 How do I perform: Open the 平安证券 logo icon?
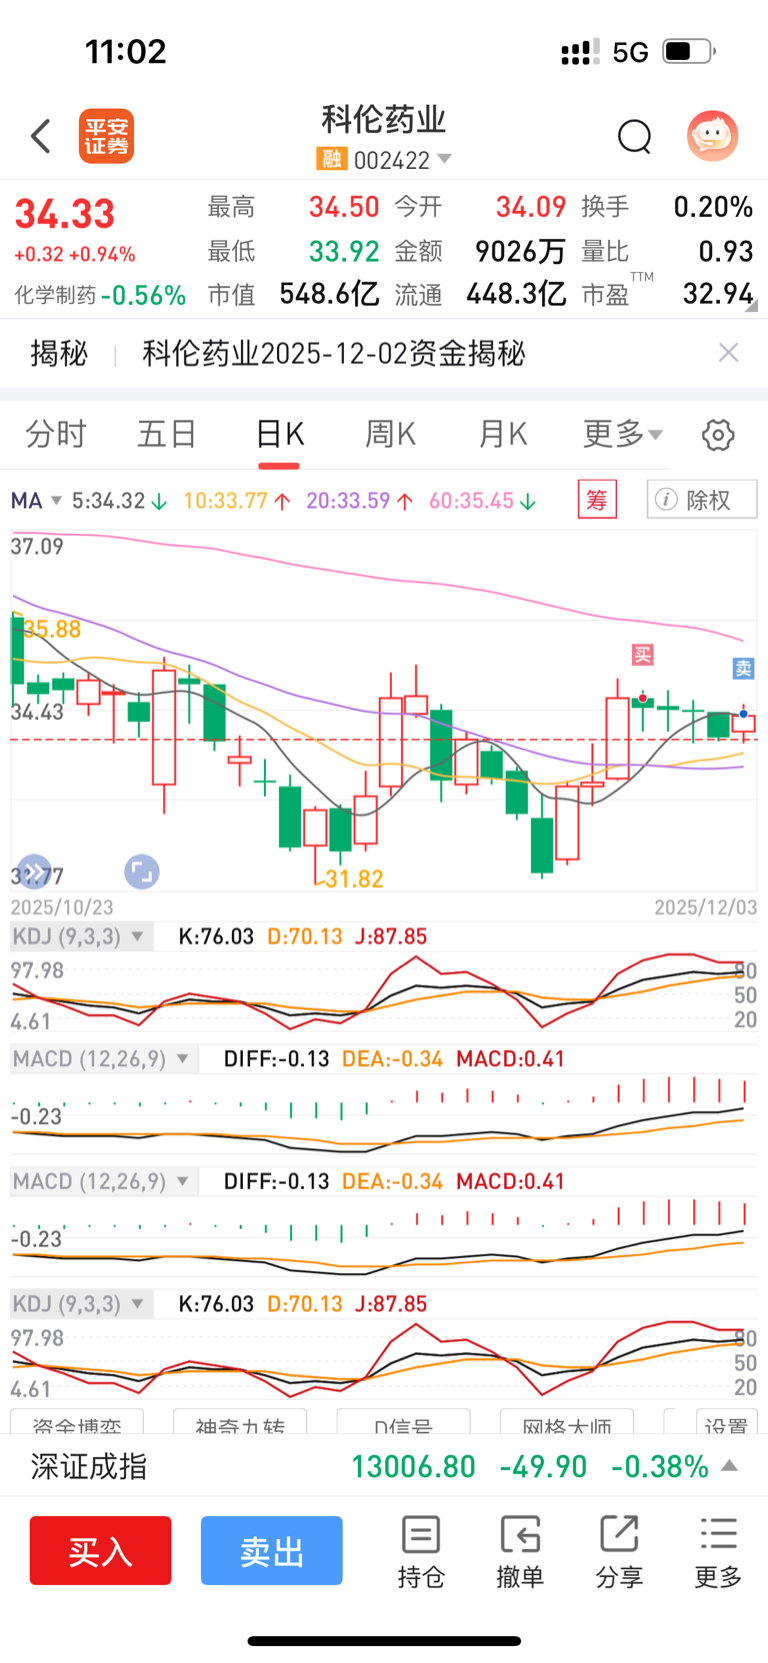tap(106, 136)
